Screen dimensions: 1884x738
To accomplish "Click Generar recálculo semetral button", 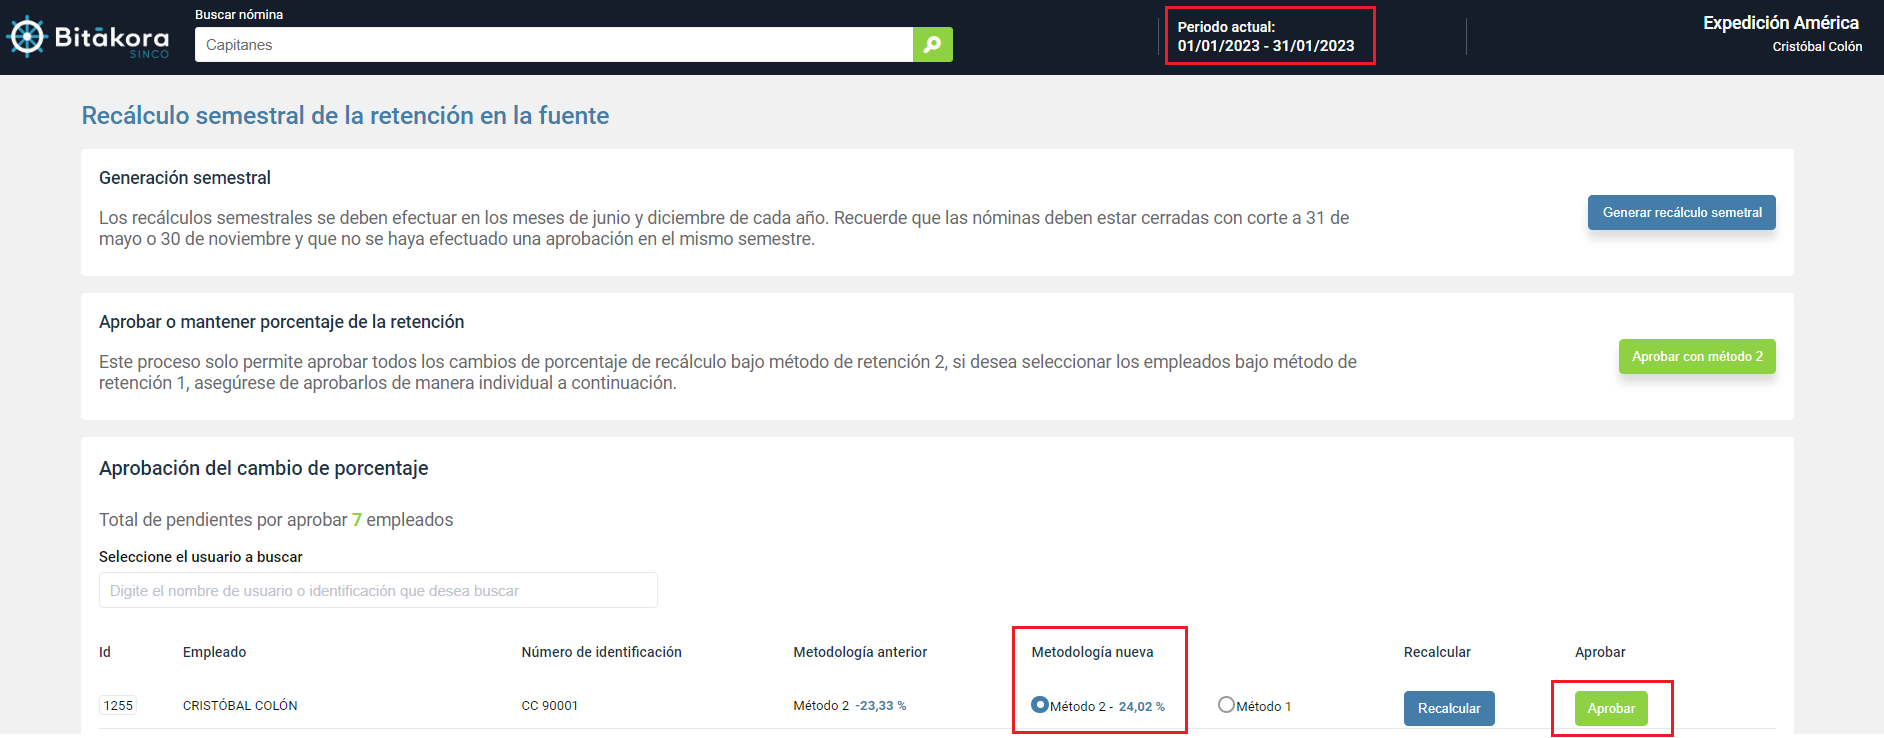I will (x=1681, y=212).
